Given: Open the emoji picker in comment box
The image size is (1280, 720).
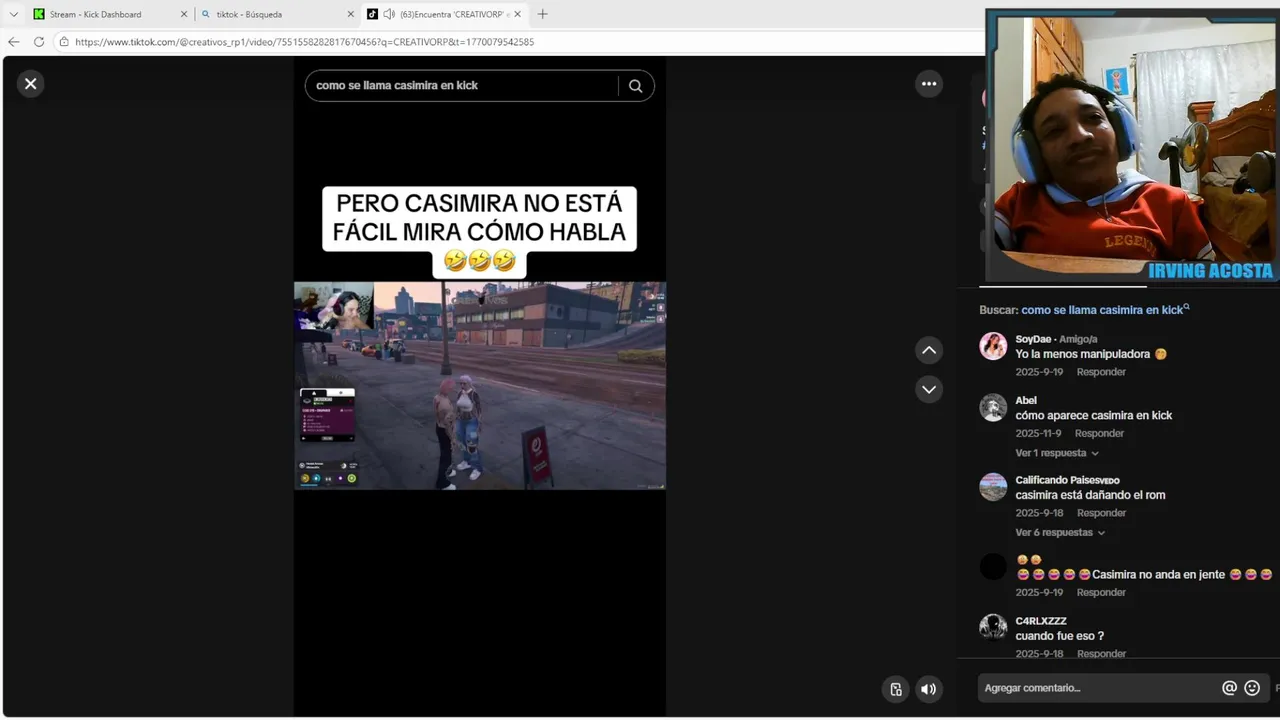Looking at the screenshot, I should [1252, 688].
